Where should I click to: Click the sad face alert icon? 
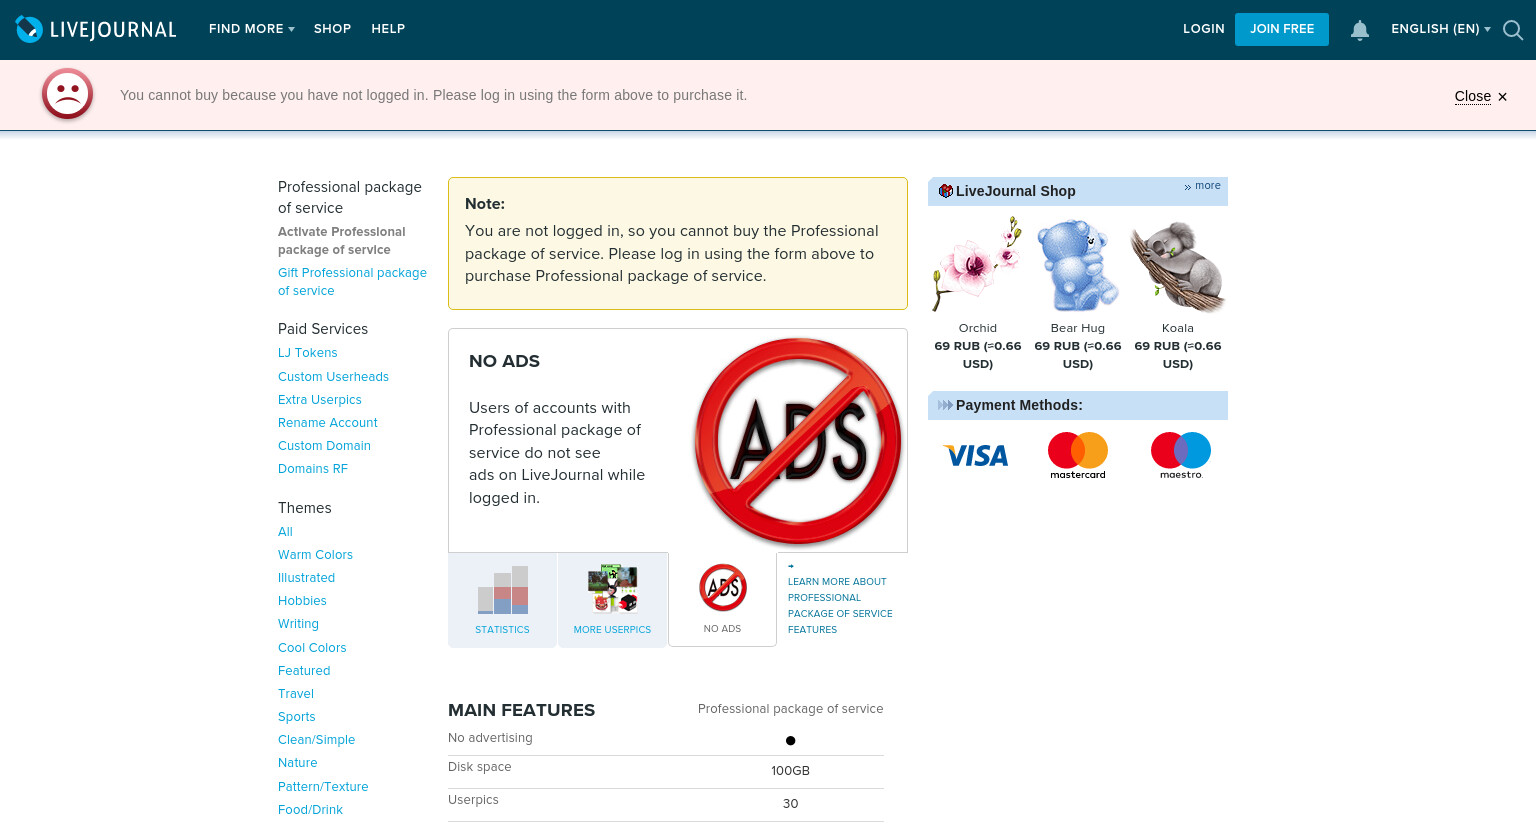point(67,94)
